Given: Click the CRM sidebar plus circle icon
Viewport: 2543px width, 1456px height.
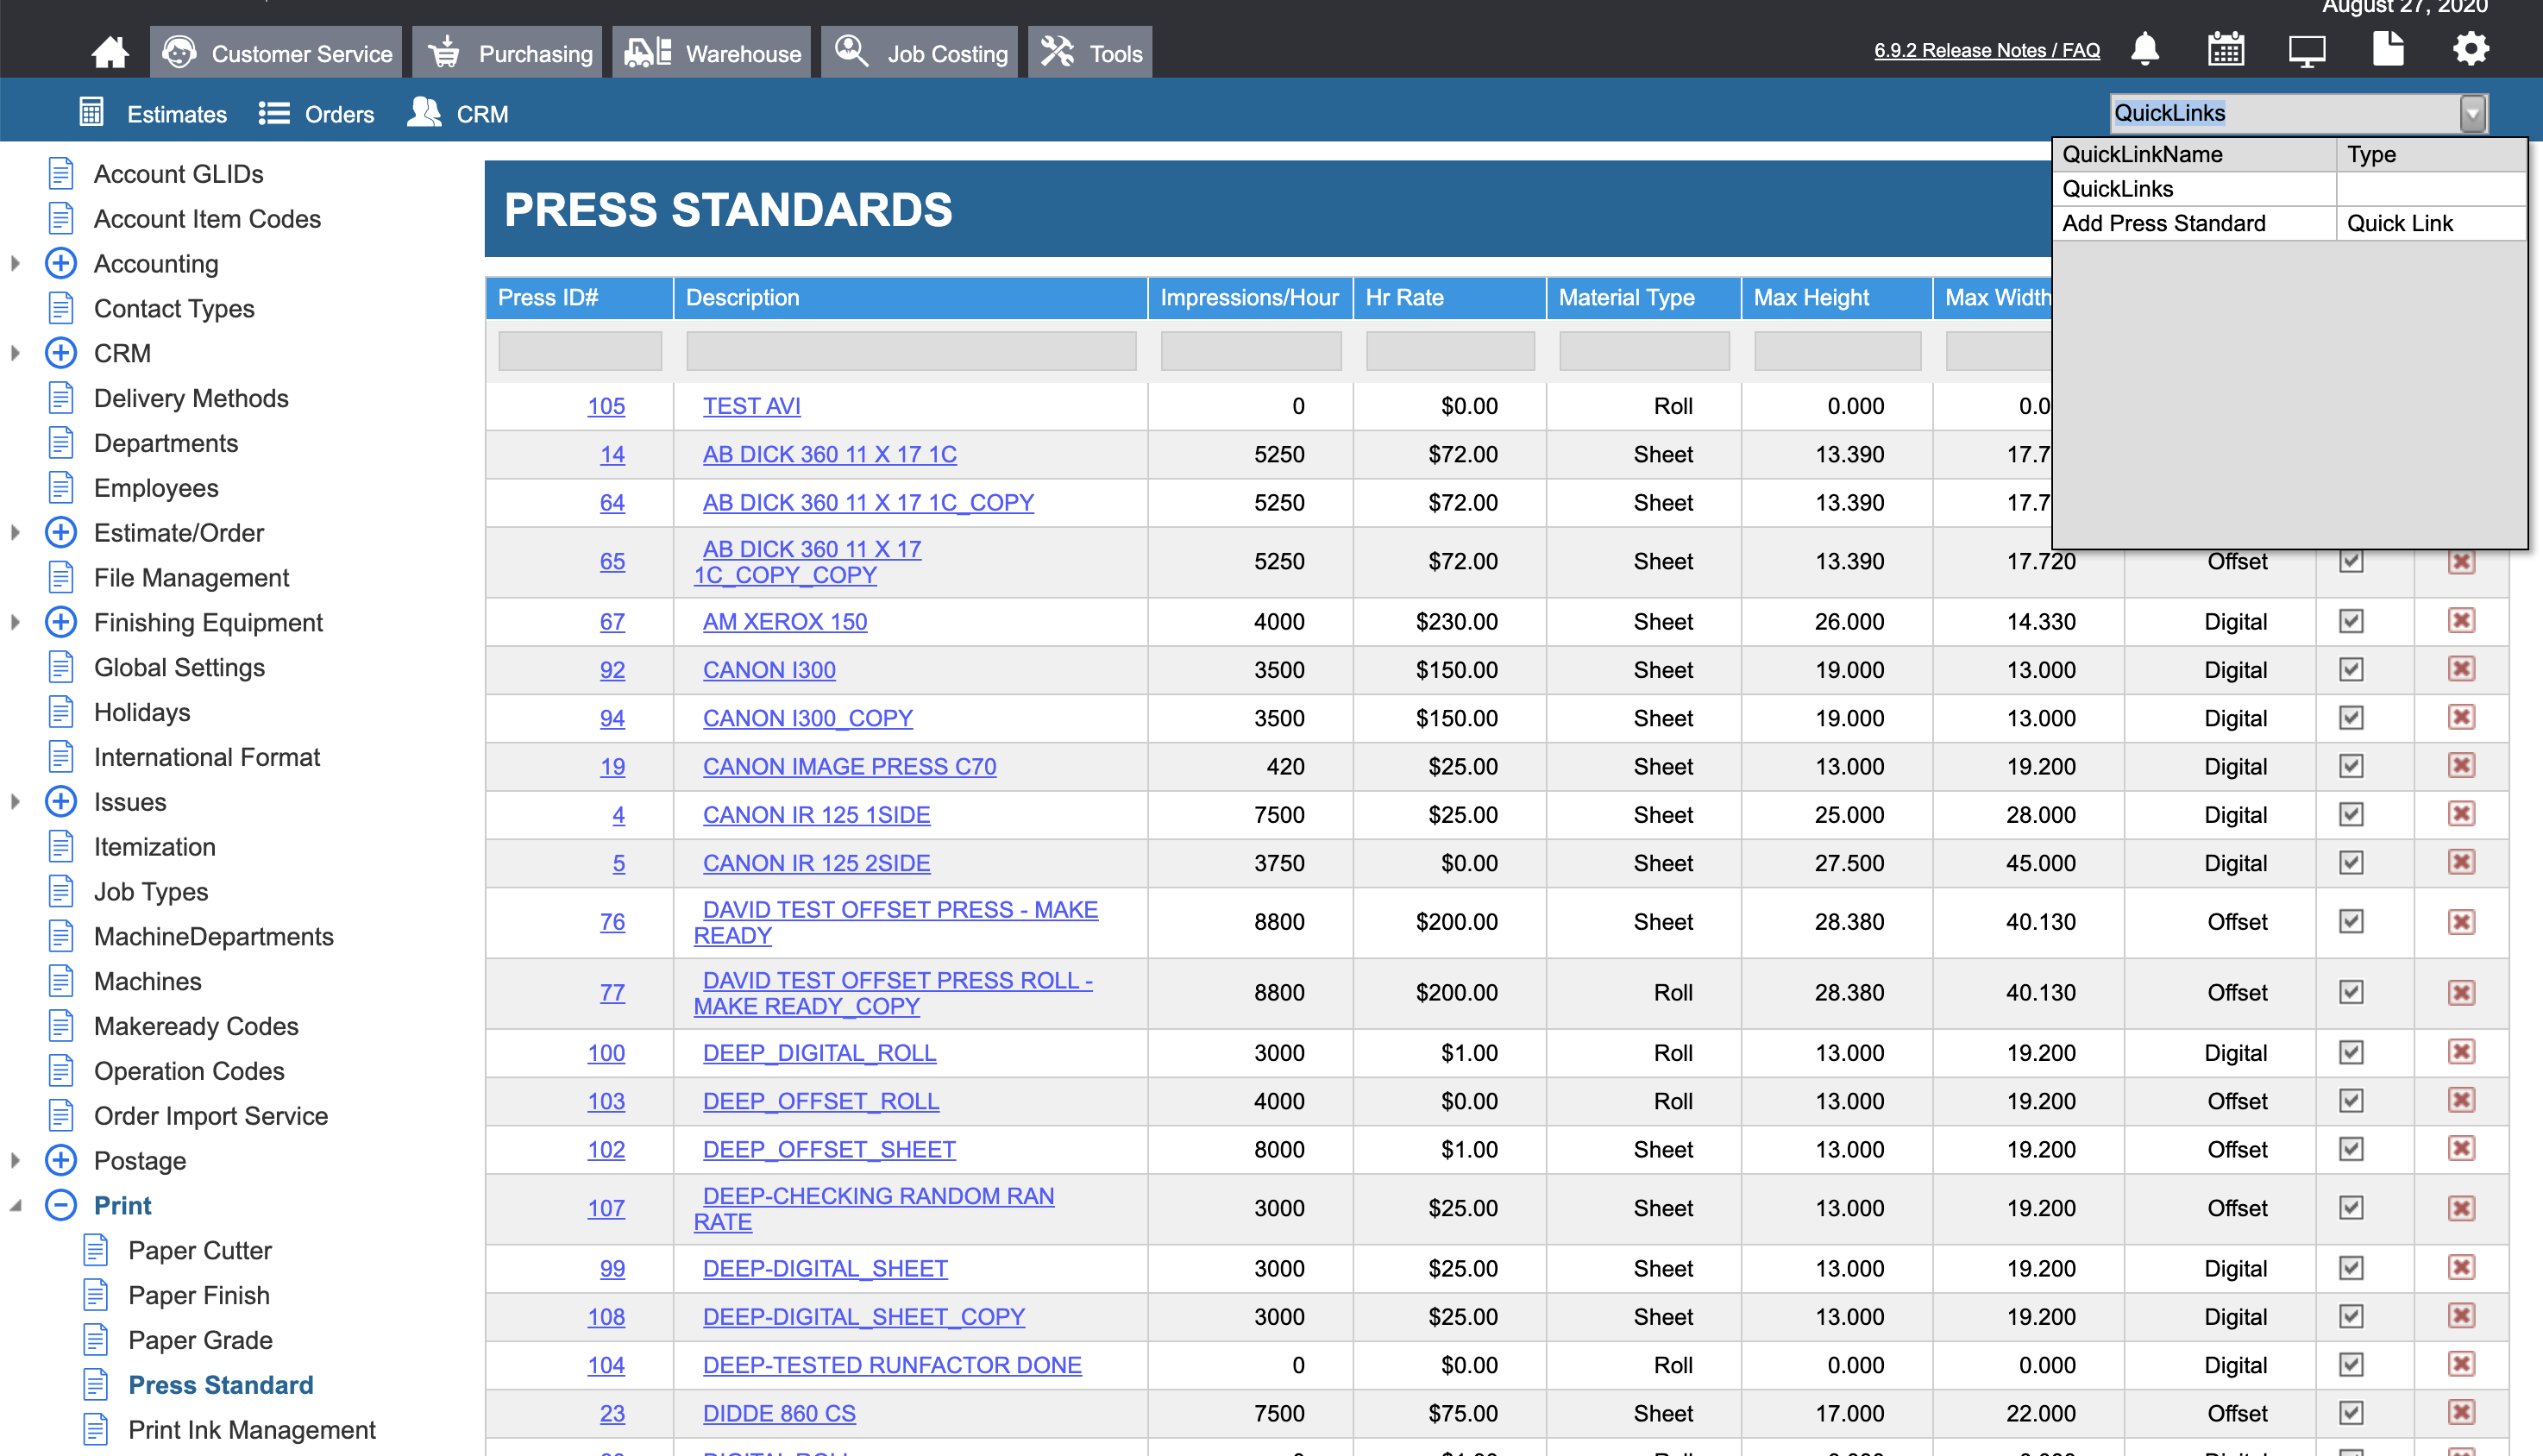Looking at the screenshot, I should point(61,353).
